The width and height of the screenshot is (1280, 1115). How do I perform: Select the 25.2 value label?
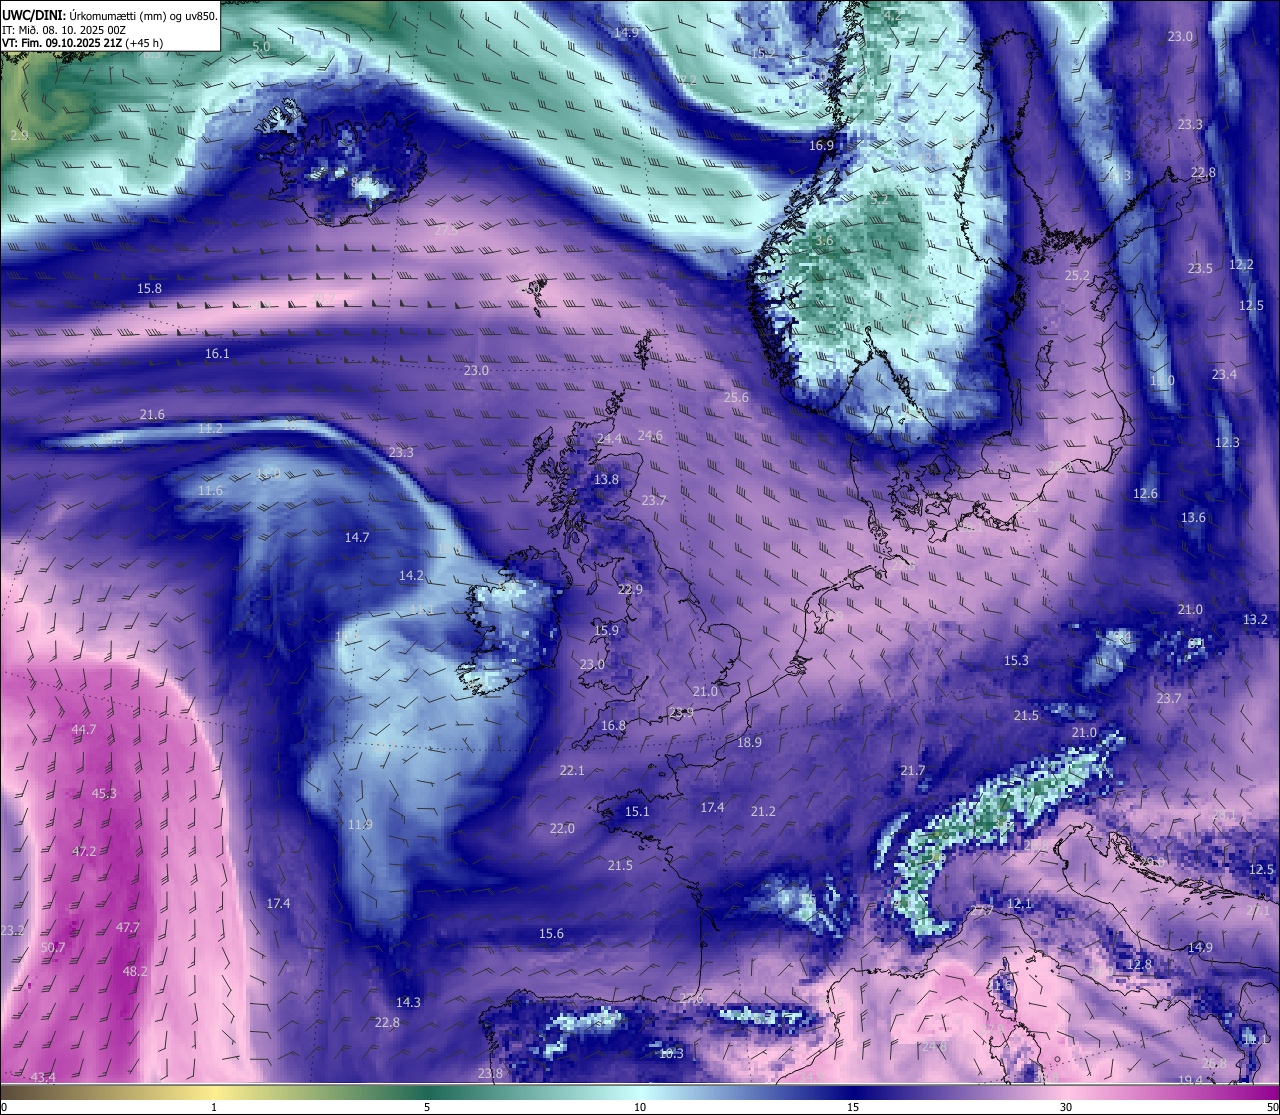(x=1077, y=275)
